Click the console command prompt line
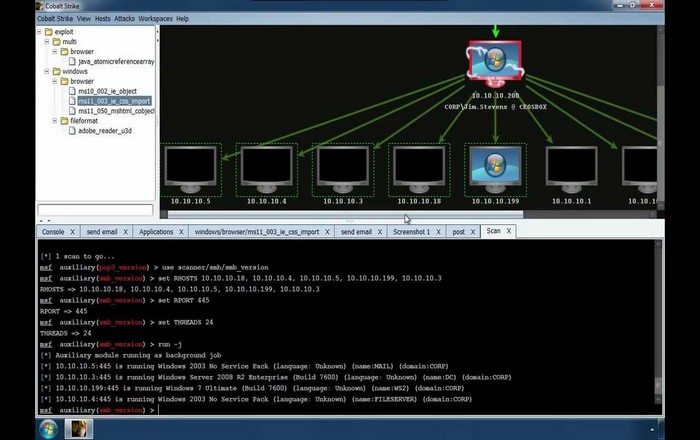This screenshot has width=700, height=440. point(348,410)
